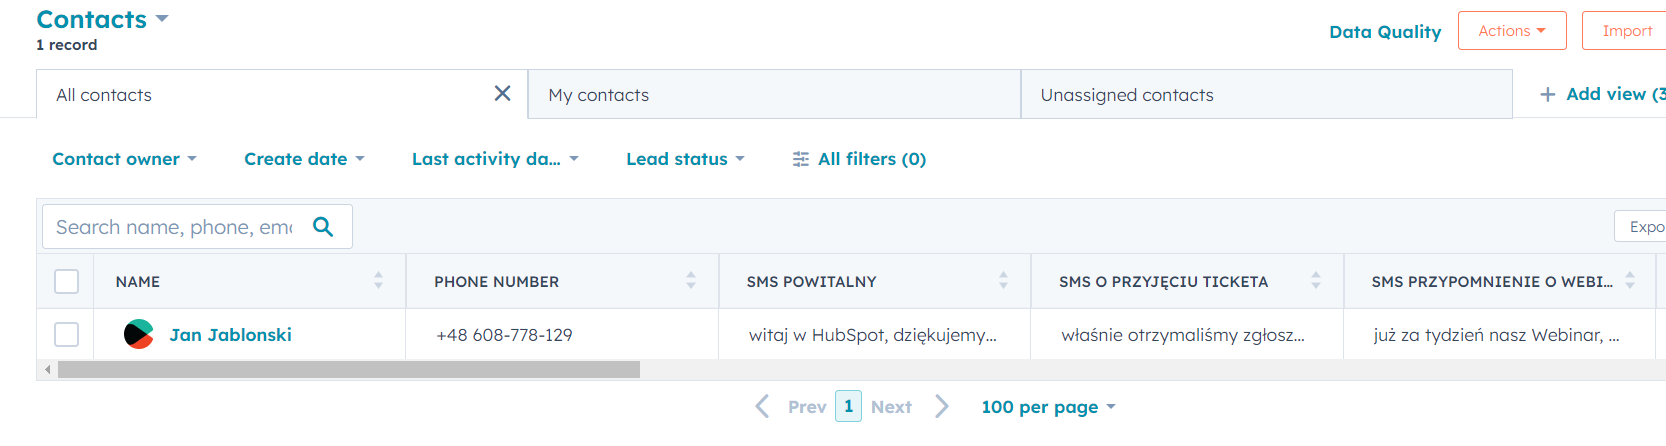Switch to My contacts tab

pyautogui.click(x=774, y=94)
